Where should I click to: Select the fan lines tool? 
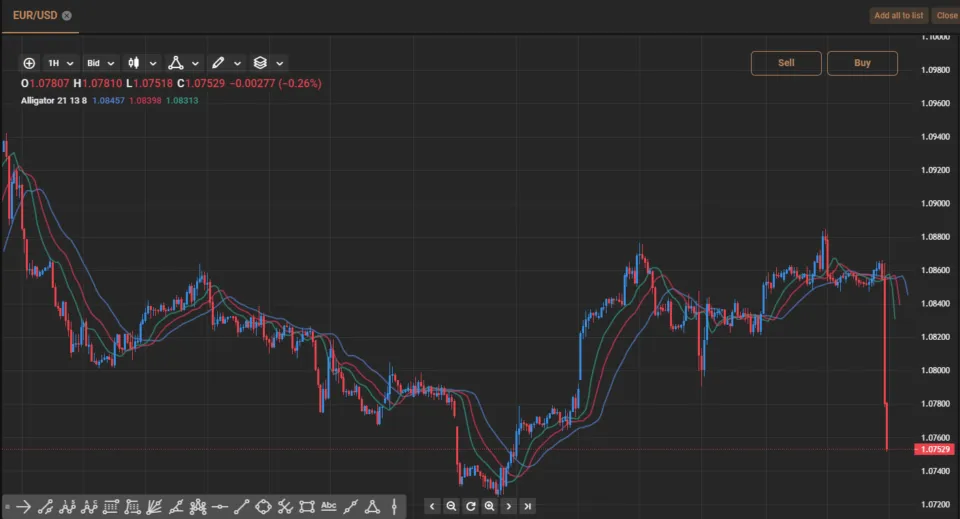(x=154, y=507)
